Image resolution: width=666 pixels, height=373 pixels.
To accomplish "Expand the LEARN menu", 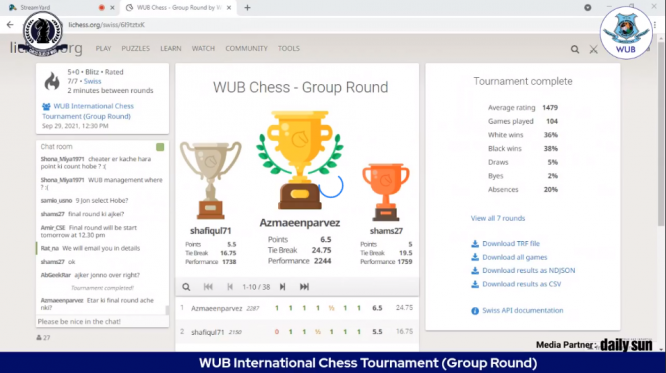I will [x=171, y=48].
